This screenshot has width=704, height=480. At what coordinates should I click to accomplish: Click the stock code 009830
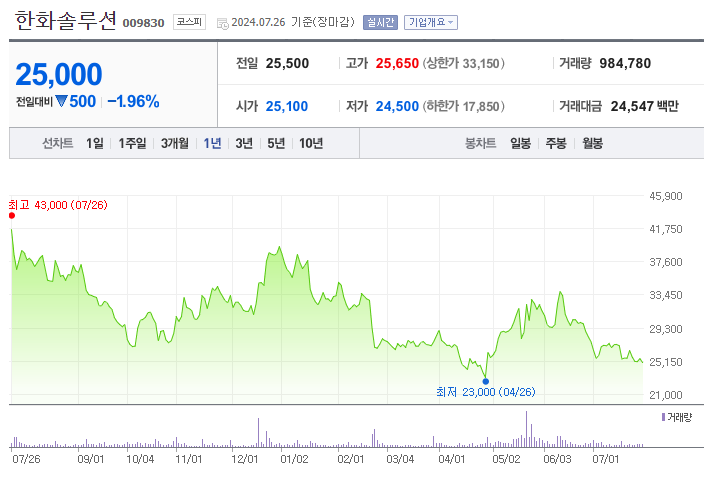tap(143, 23)
